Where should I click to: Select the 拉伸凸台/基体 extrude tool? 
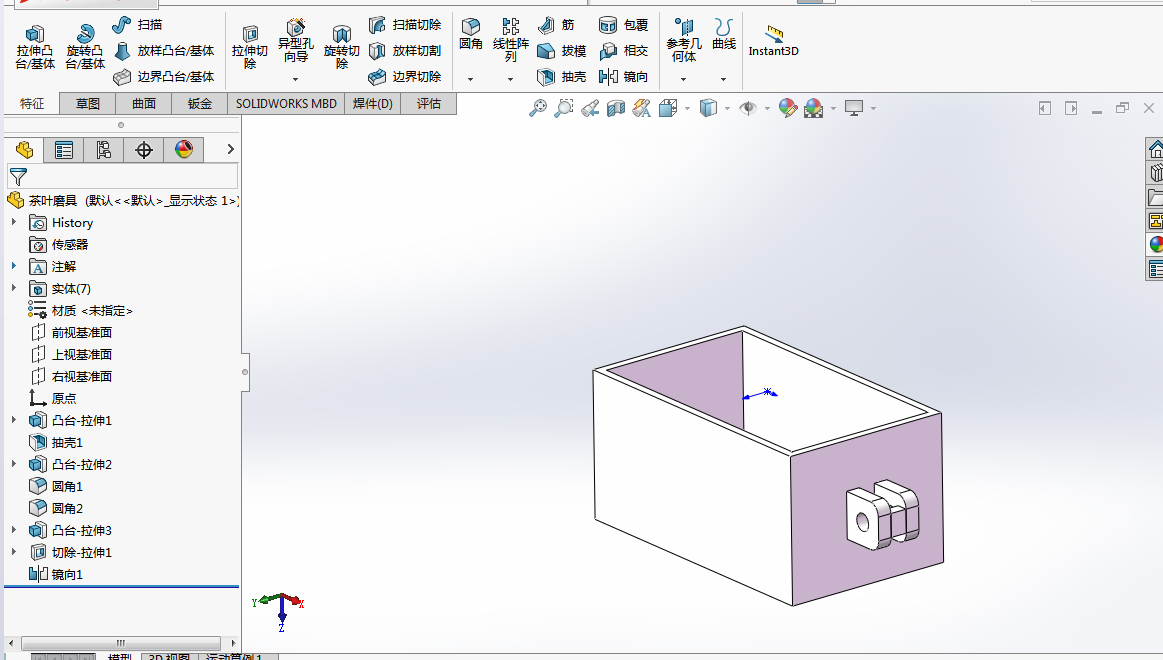pos(35,47)
